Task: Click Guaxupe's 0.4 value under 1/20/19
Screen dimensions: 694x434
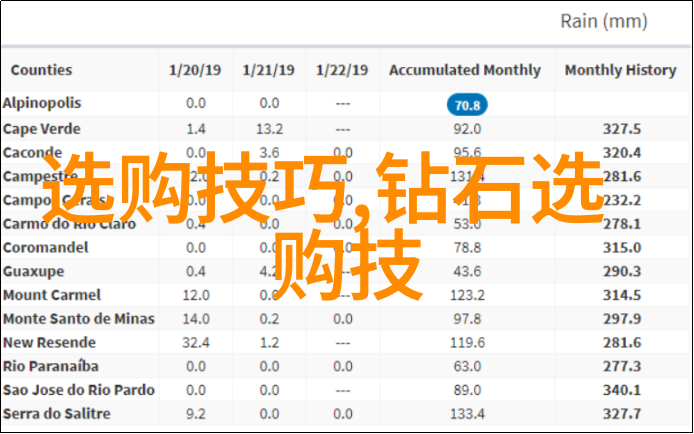Action: point(196,271)
